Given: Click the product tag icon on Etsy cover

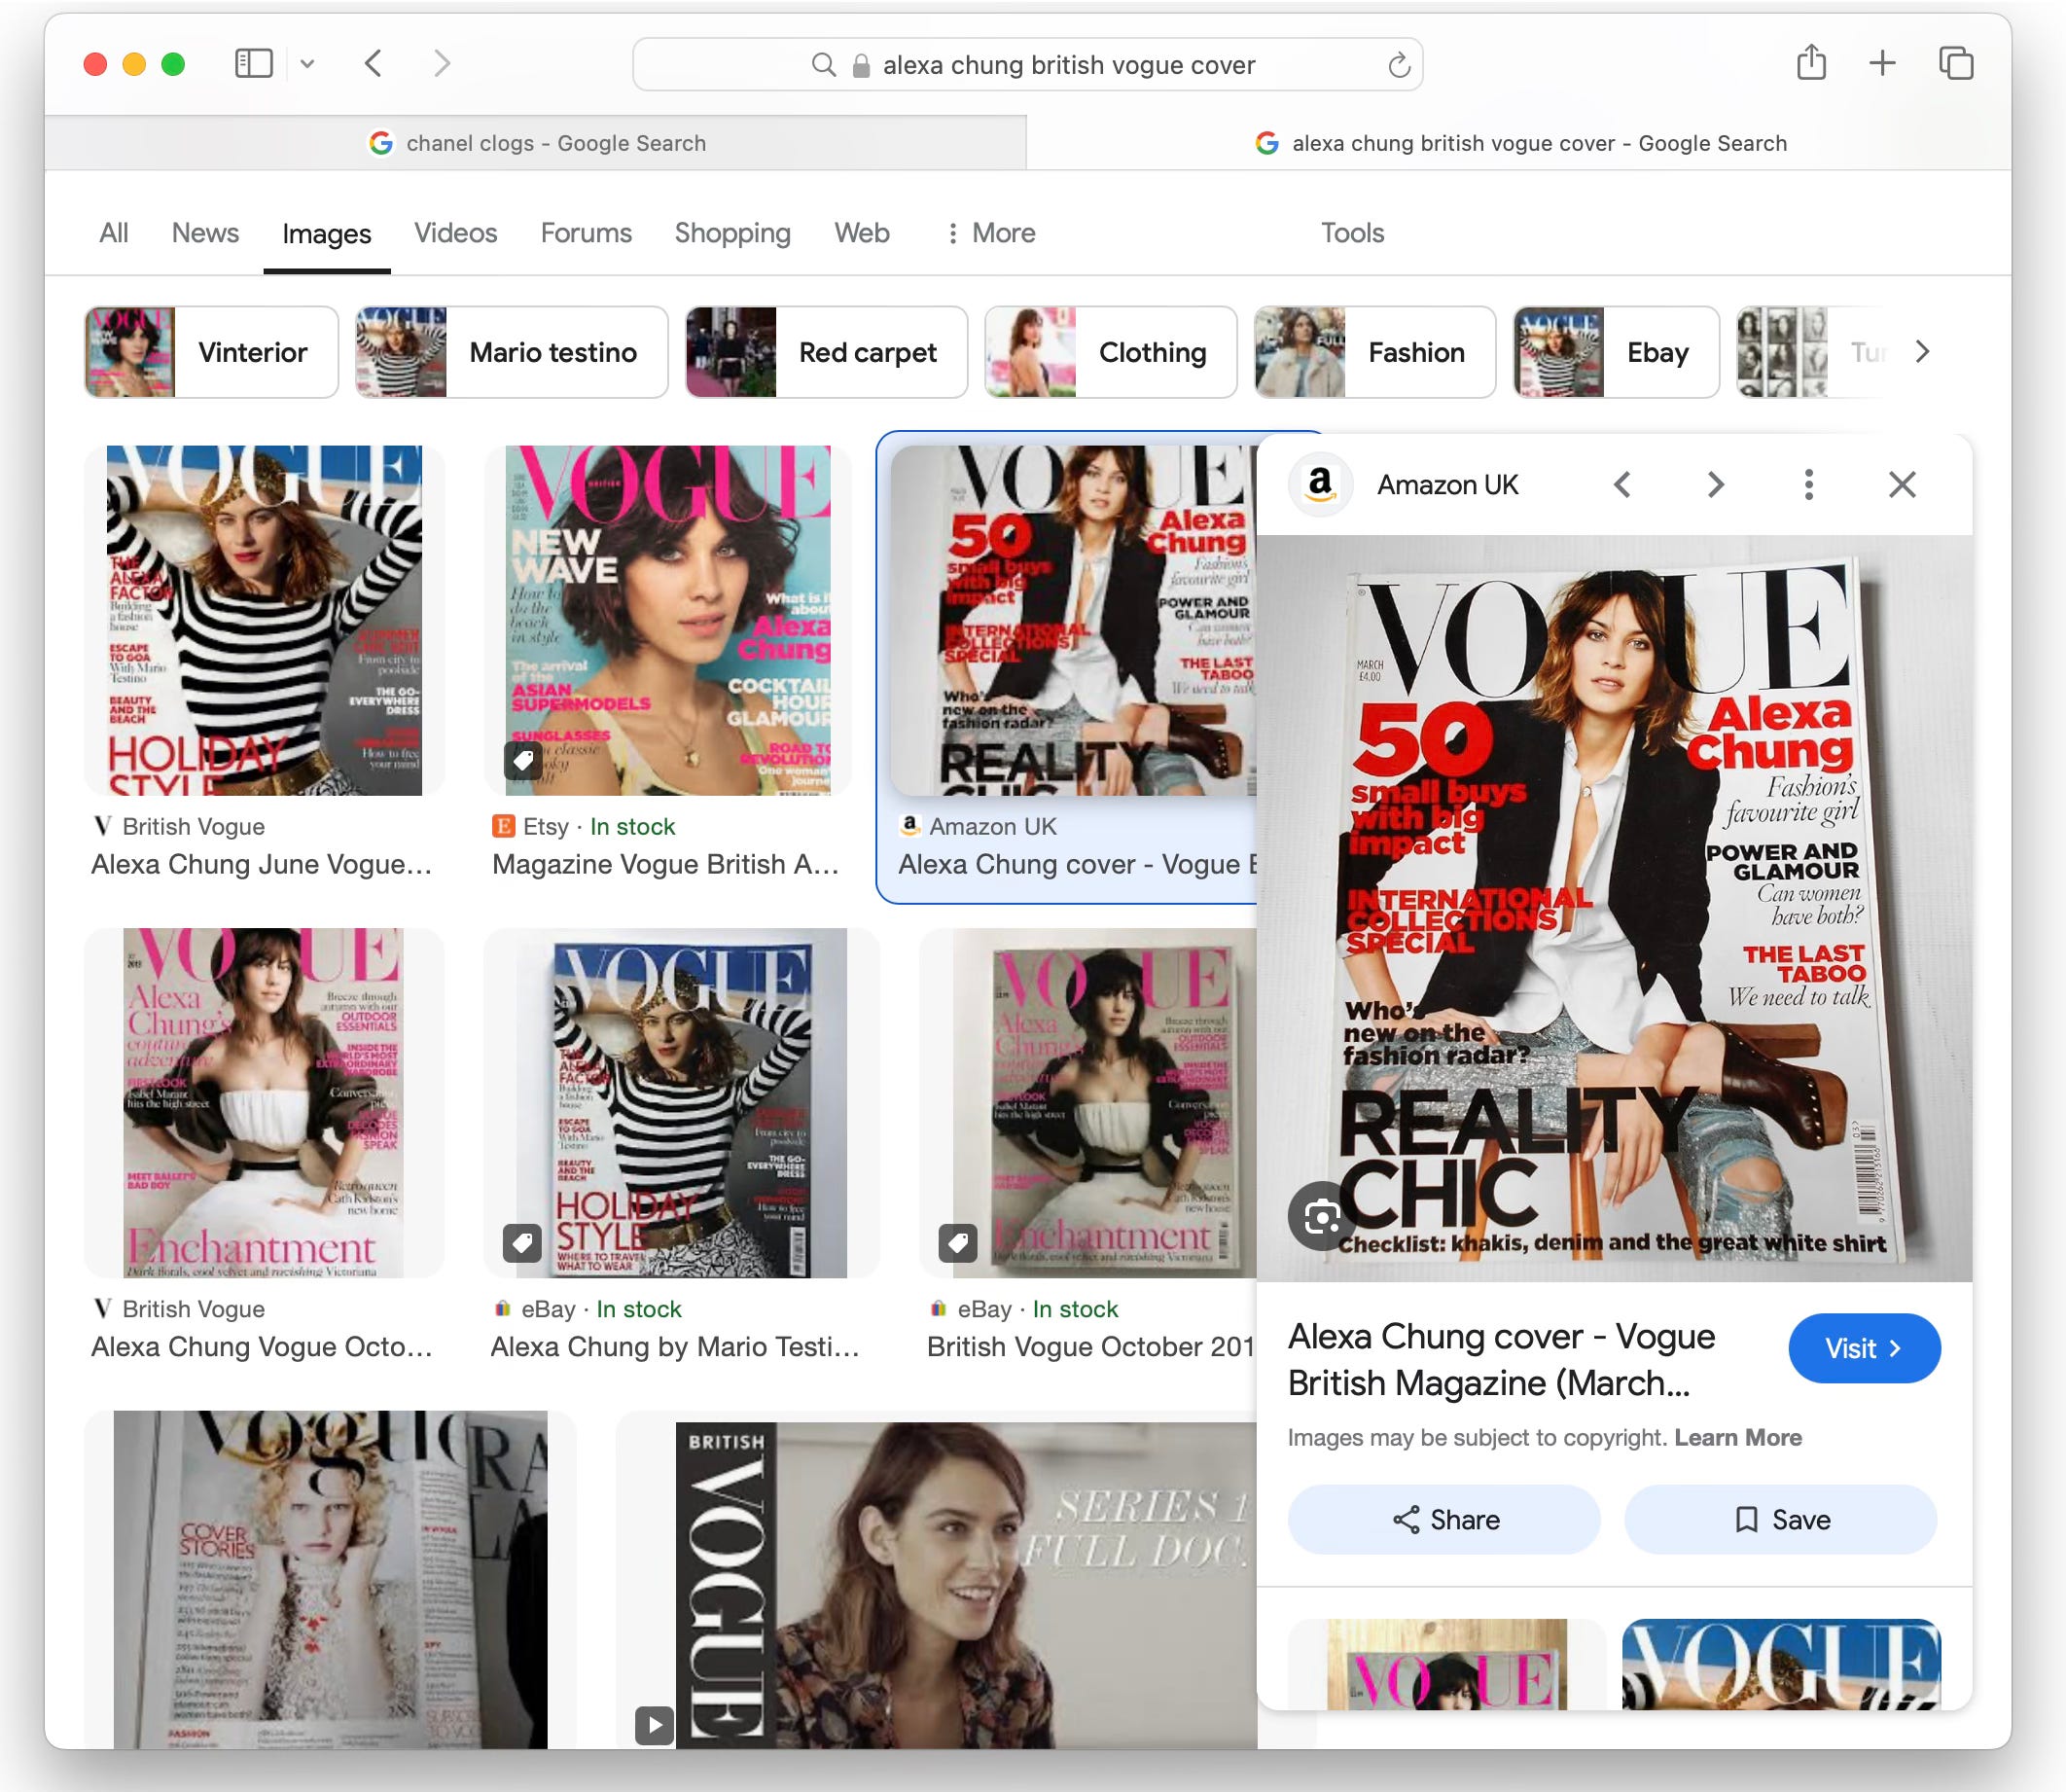Looking at the screenshot, I should click(523, 761).
